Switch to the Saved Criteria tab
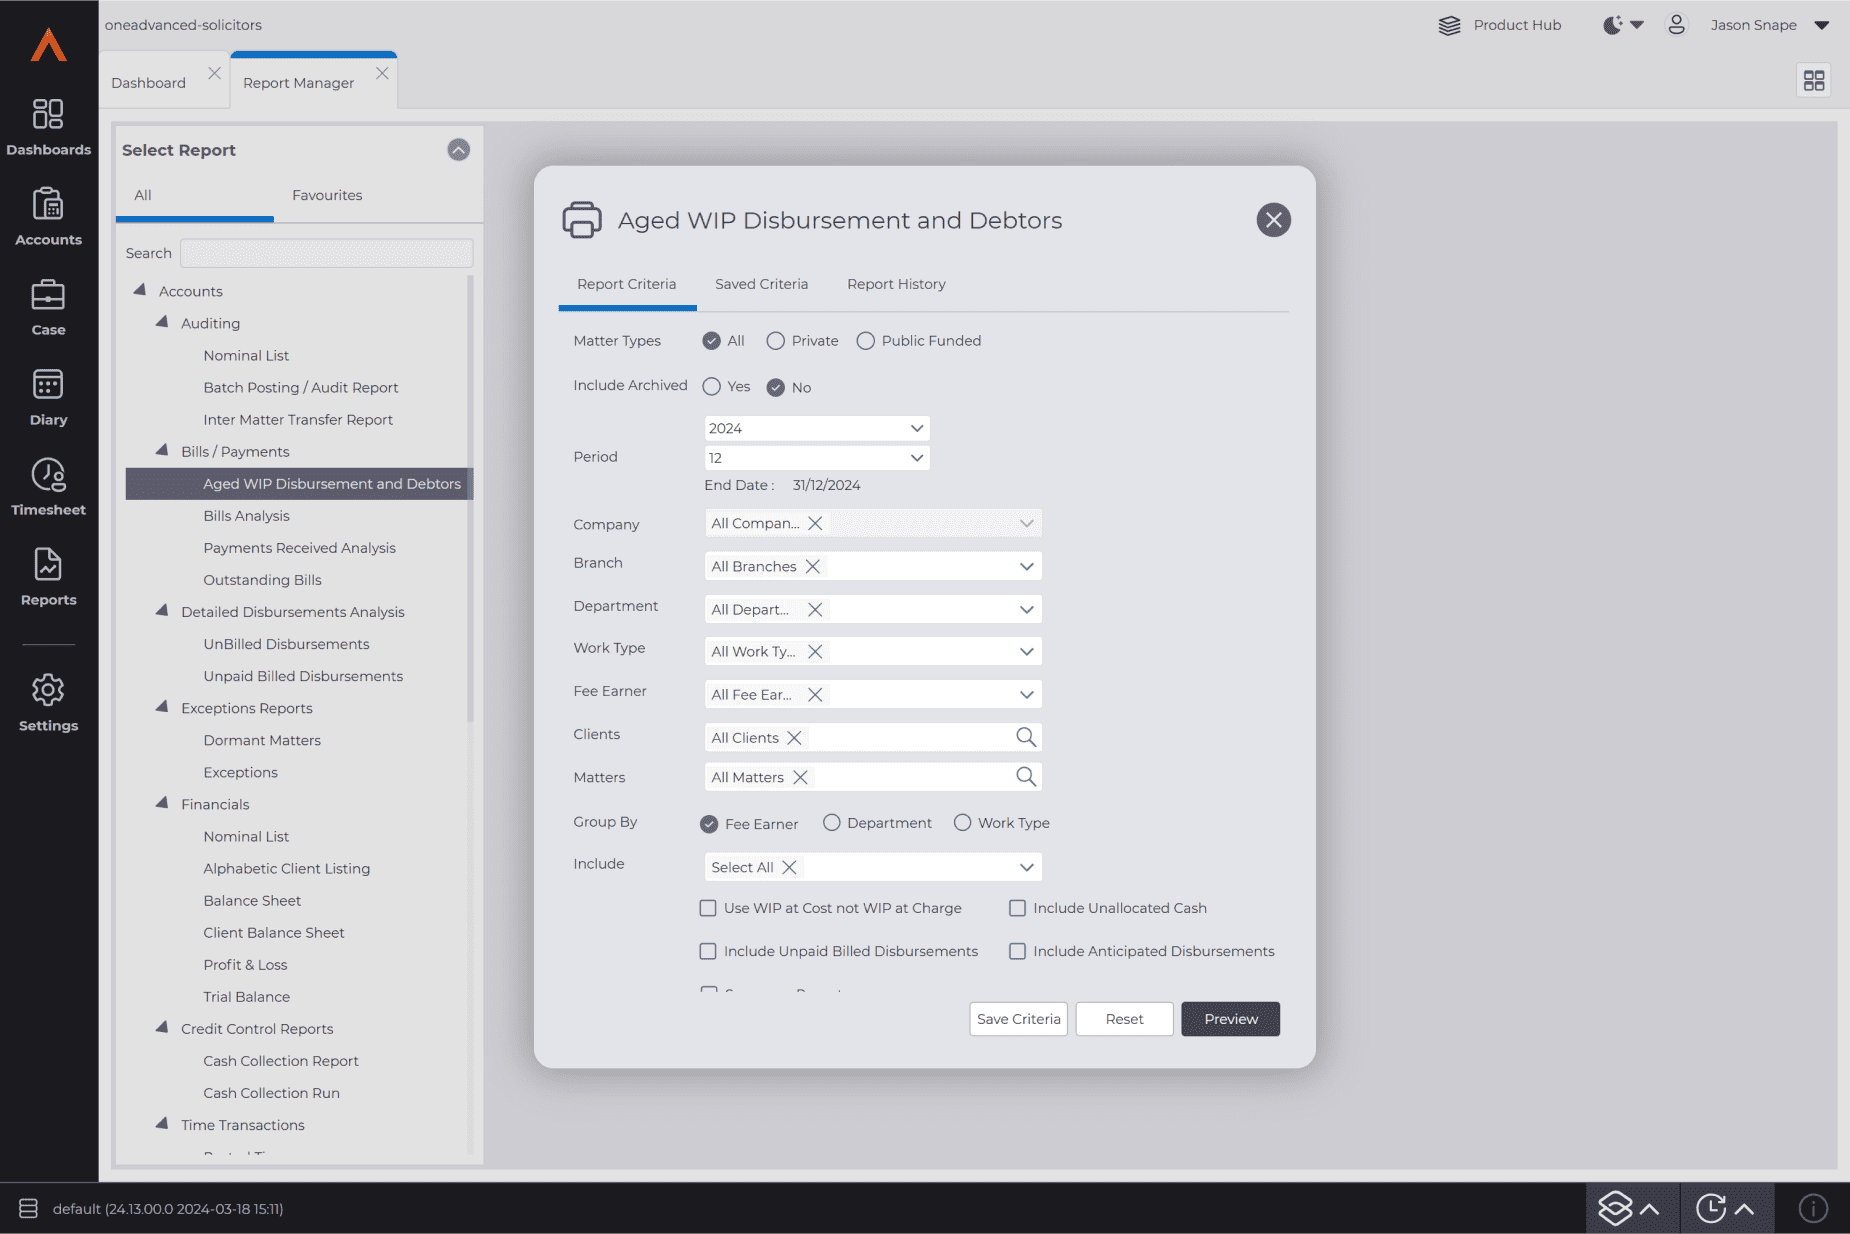The width and height of the screenshot is (1850, 1234). [x=761, y=284]
